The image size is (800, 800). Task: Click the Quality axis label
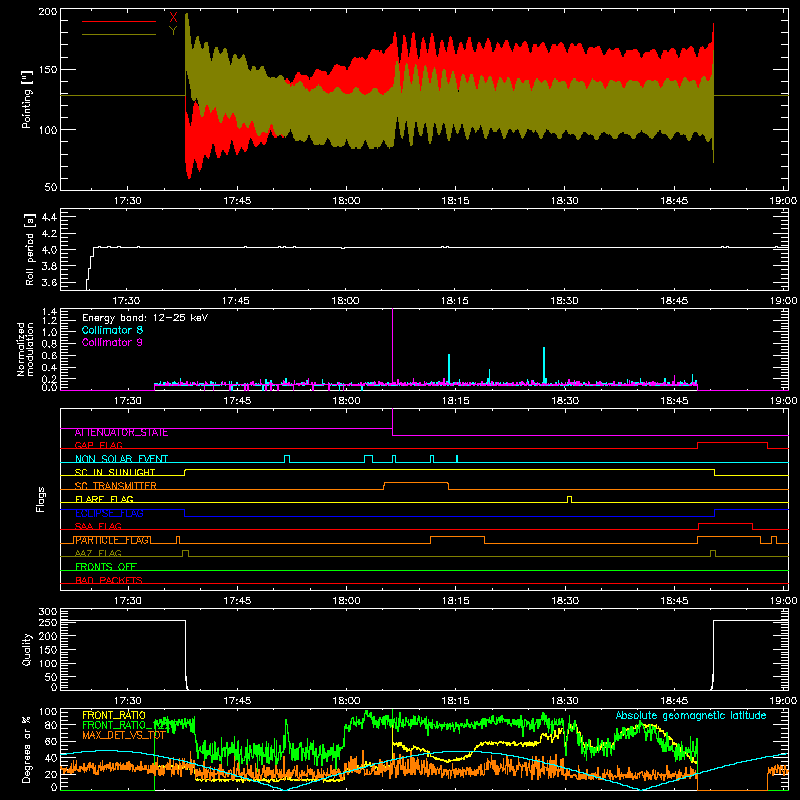[27, 649]
